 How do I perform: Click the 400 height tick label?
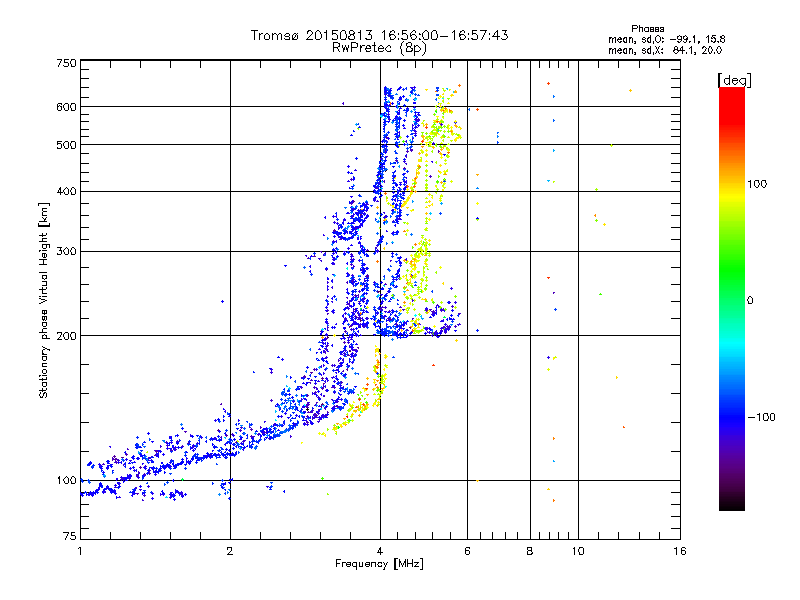pos(66,191)
